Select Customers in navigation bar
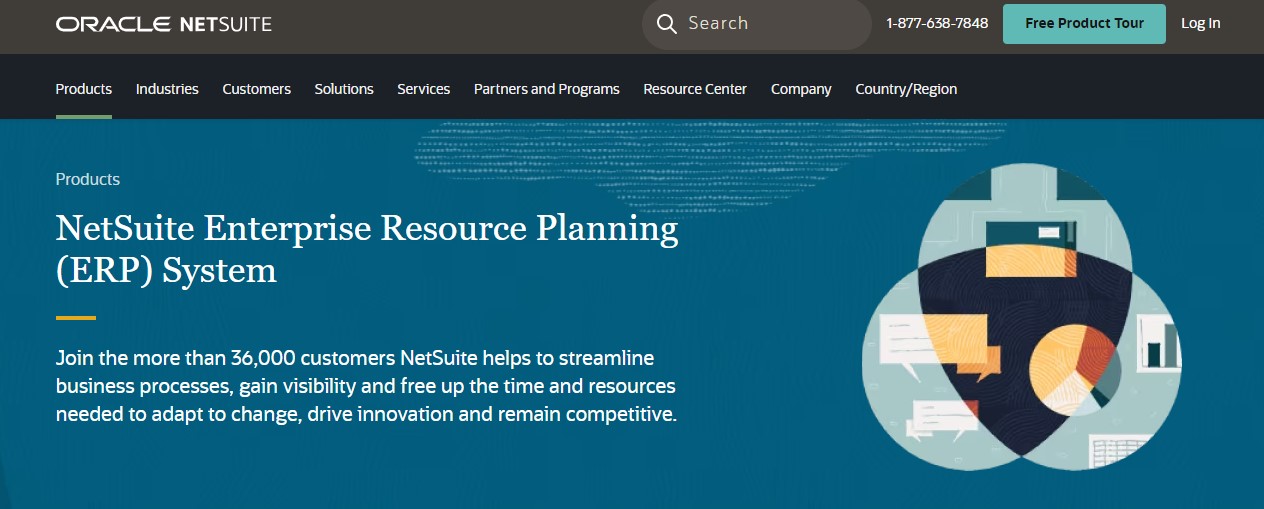This screenshot has height=509, width=1264. pos(256,89)
